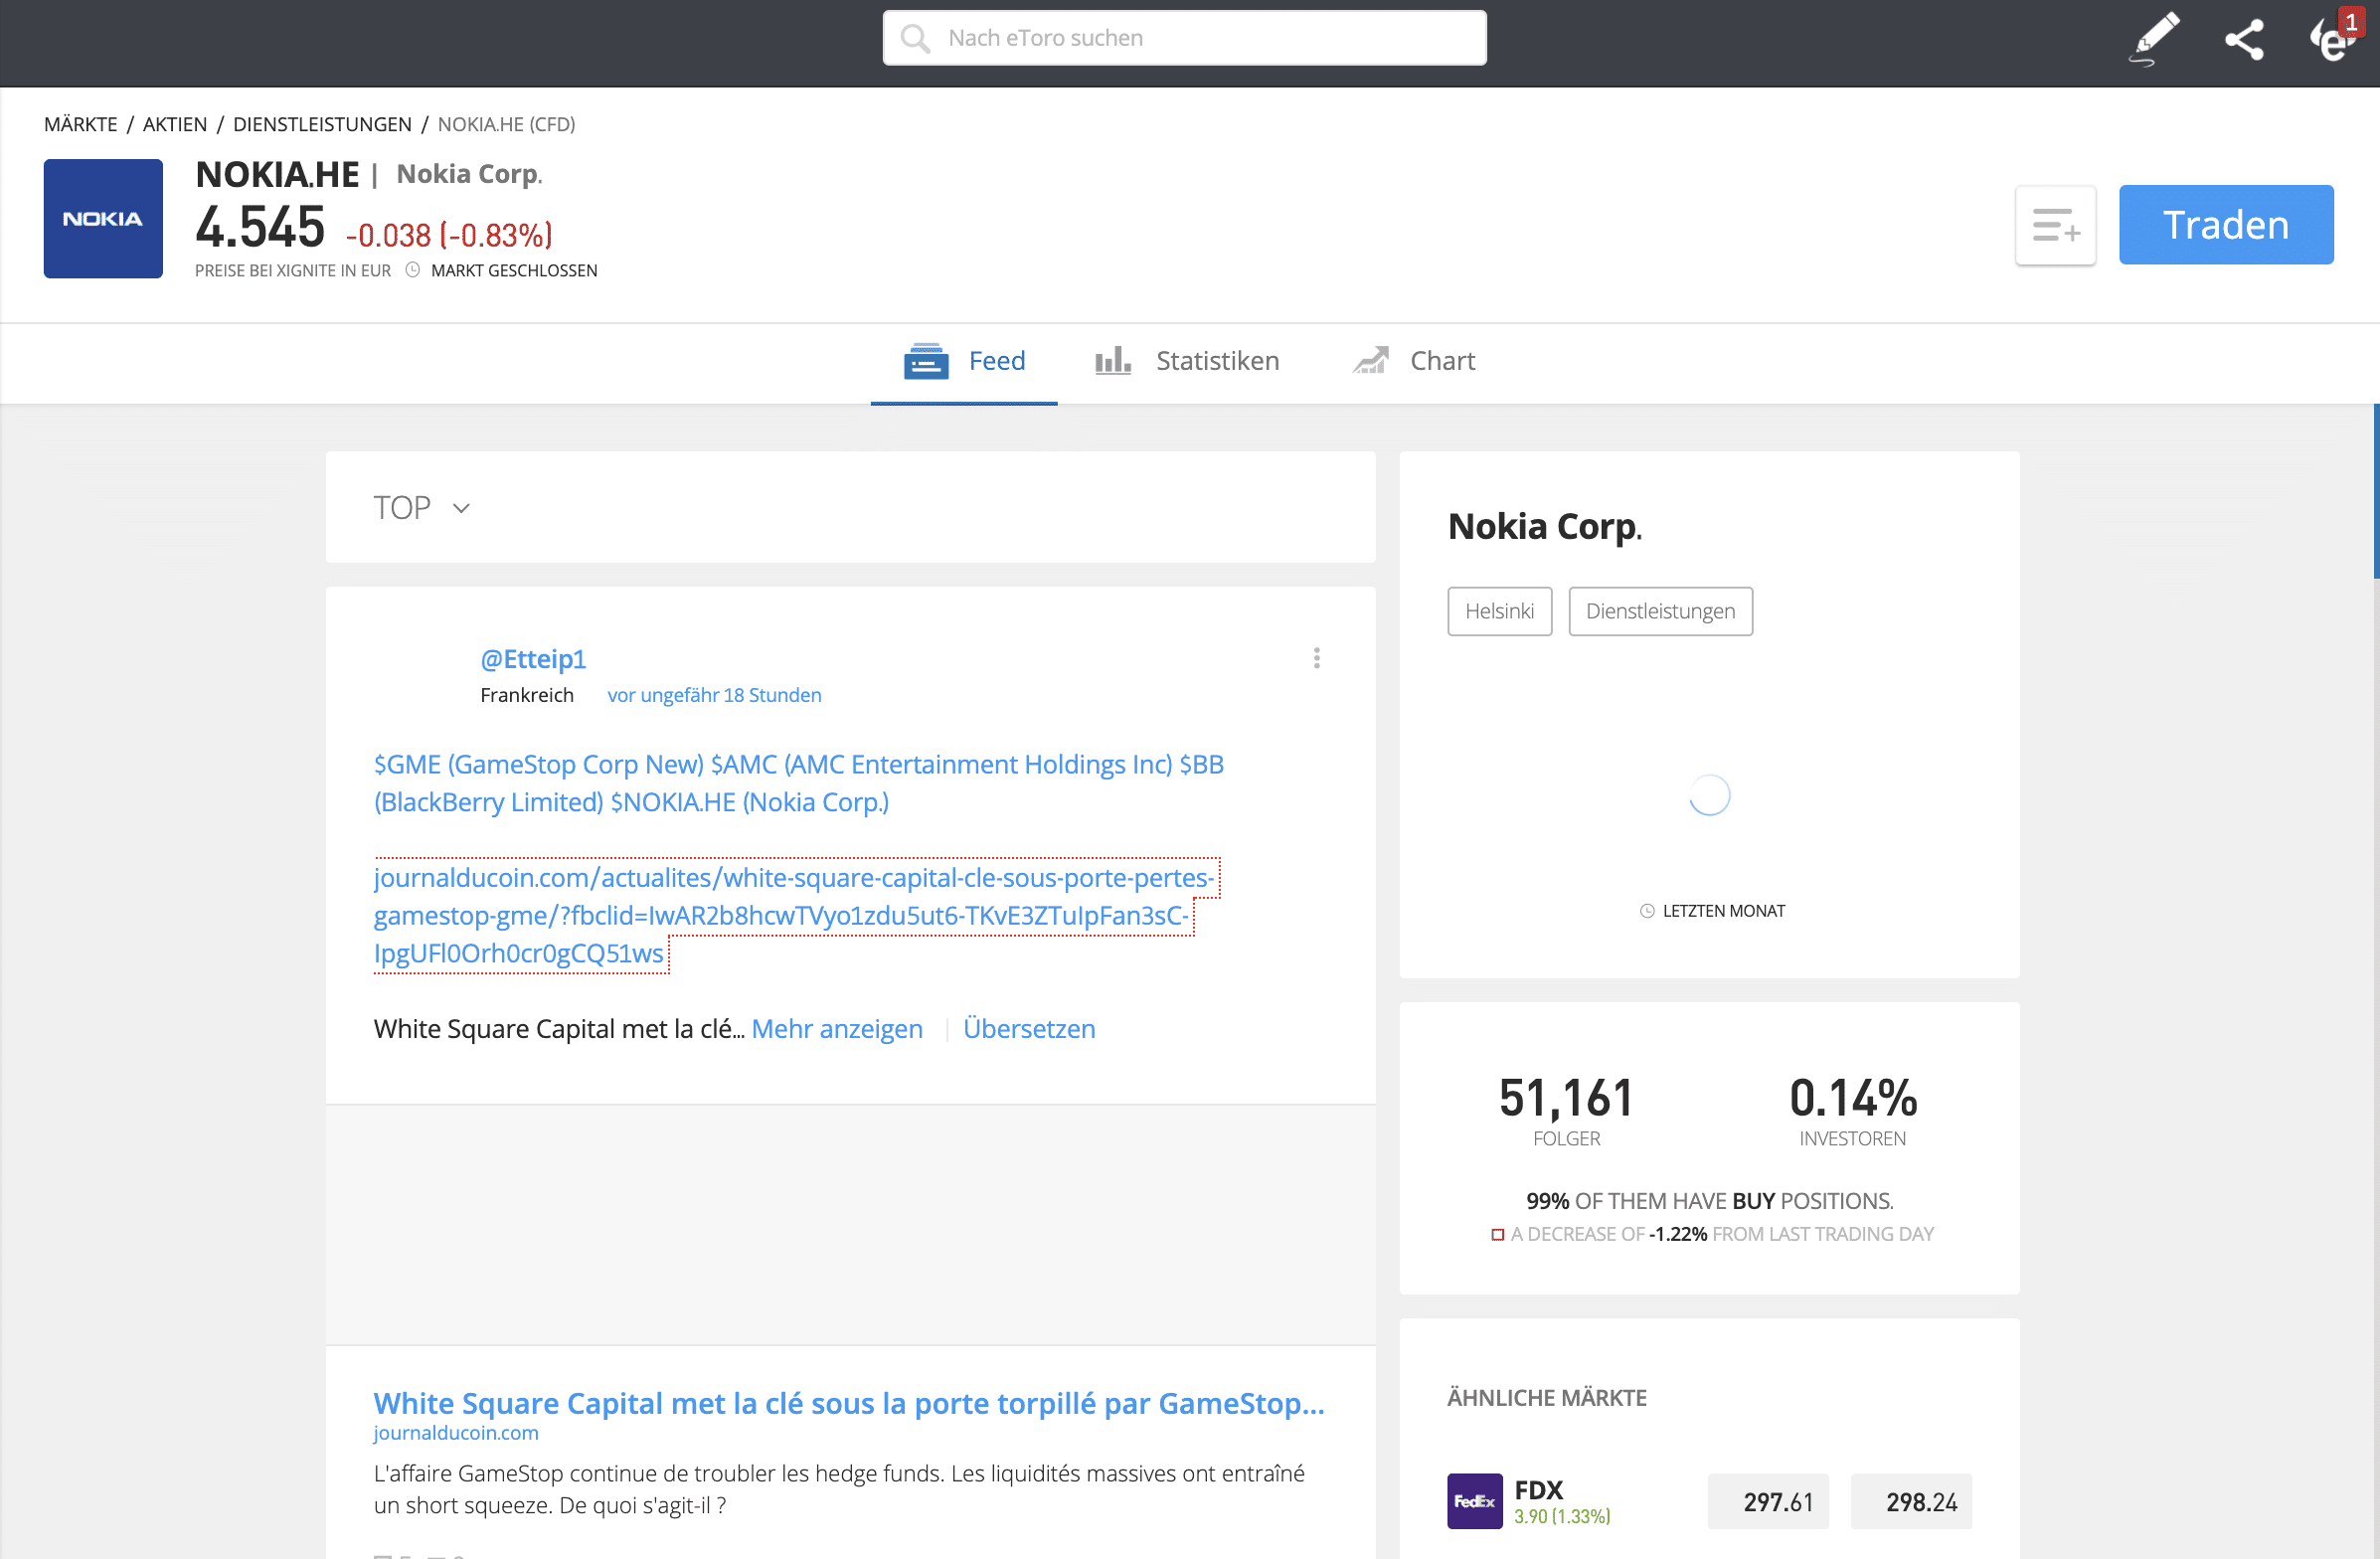Click the Nokia logo tile
Image resolution: width=2380 pixels, height=1559 pixels.
pos(103,218)
